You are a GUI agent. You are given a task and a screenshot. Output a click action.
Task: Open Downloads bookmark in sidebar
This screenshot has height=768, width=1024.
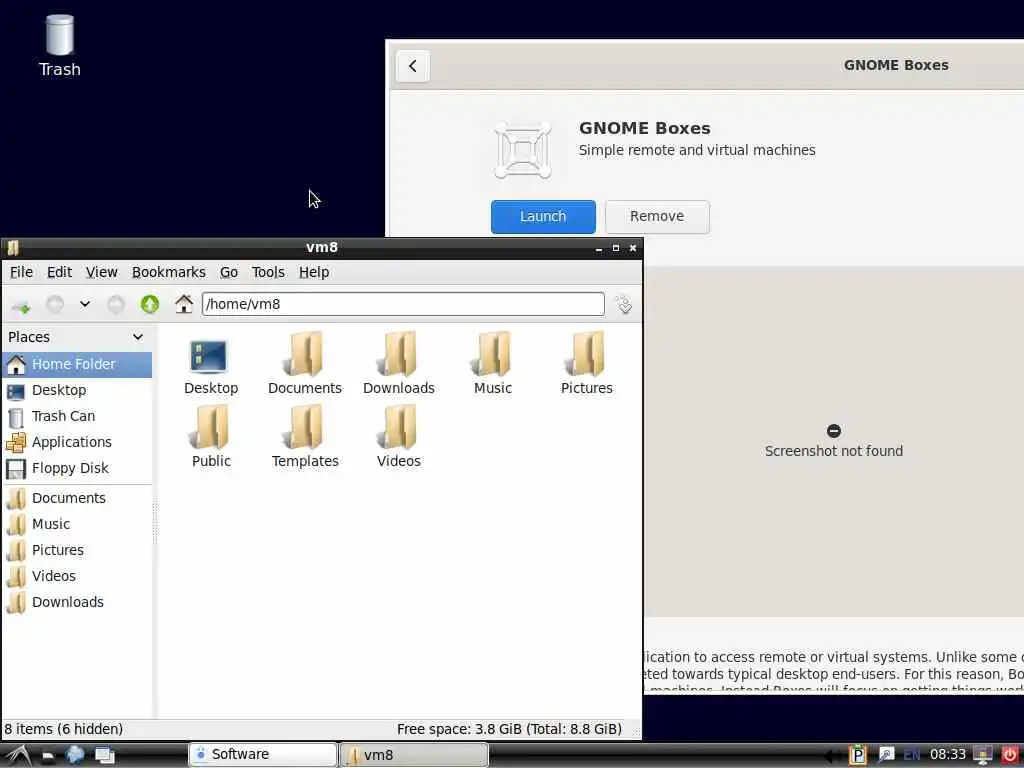pyautogui.click(x=77, y=603)
